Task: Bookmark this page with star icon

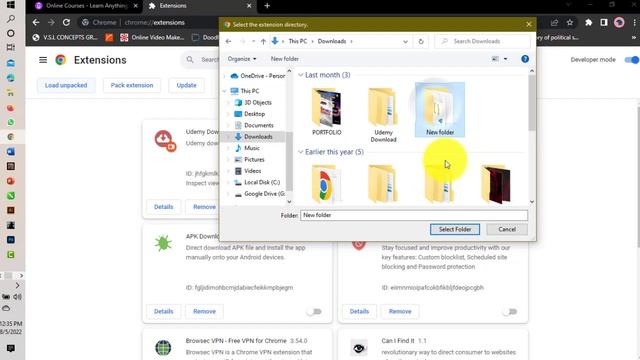Action: (x=570, y=22)
